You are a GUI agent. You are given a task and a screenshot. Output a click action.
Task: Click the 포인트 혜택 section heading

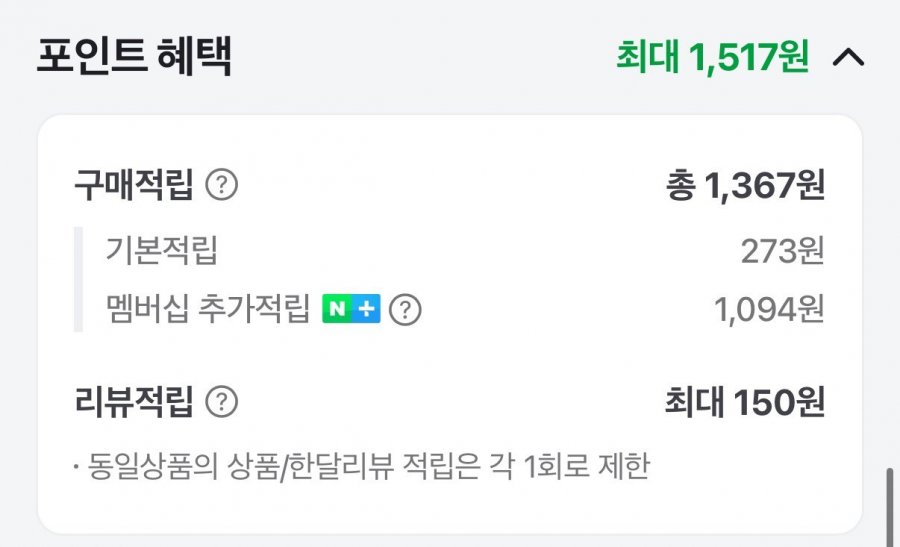point(134,57)
